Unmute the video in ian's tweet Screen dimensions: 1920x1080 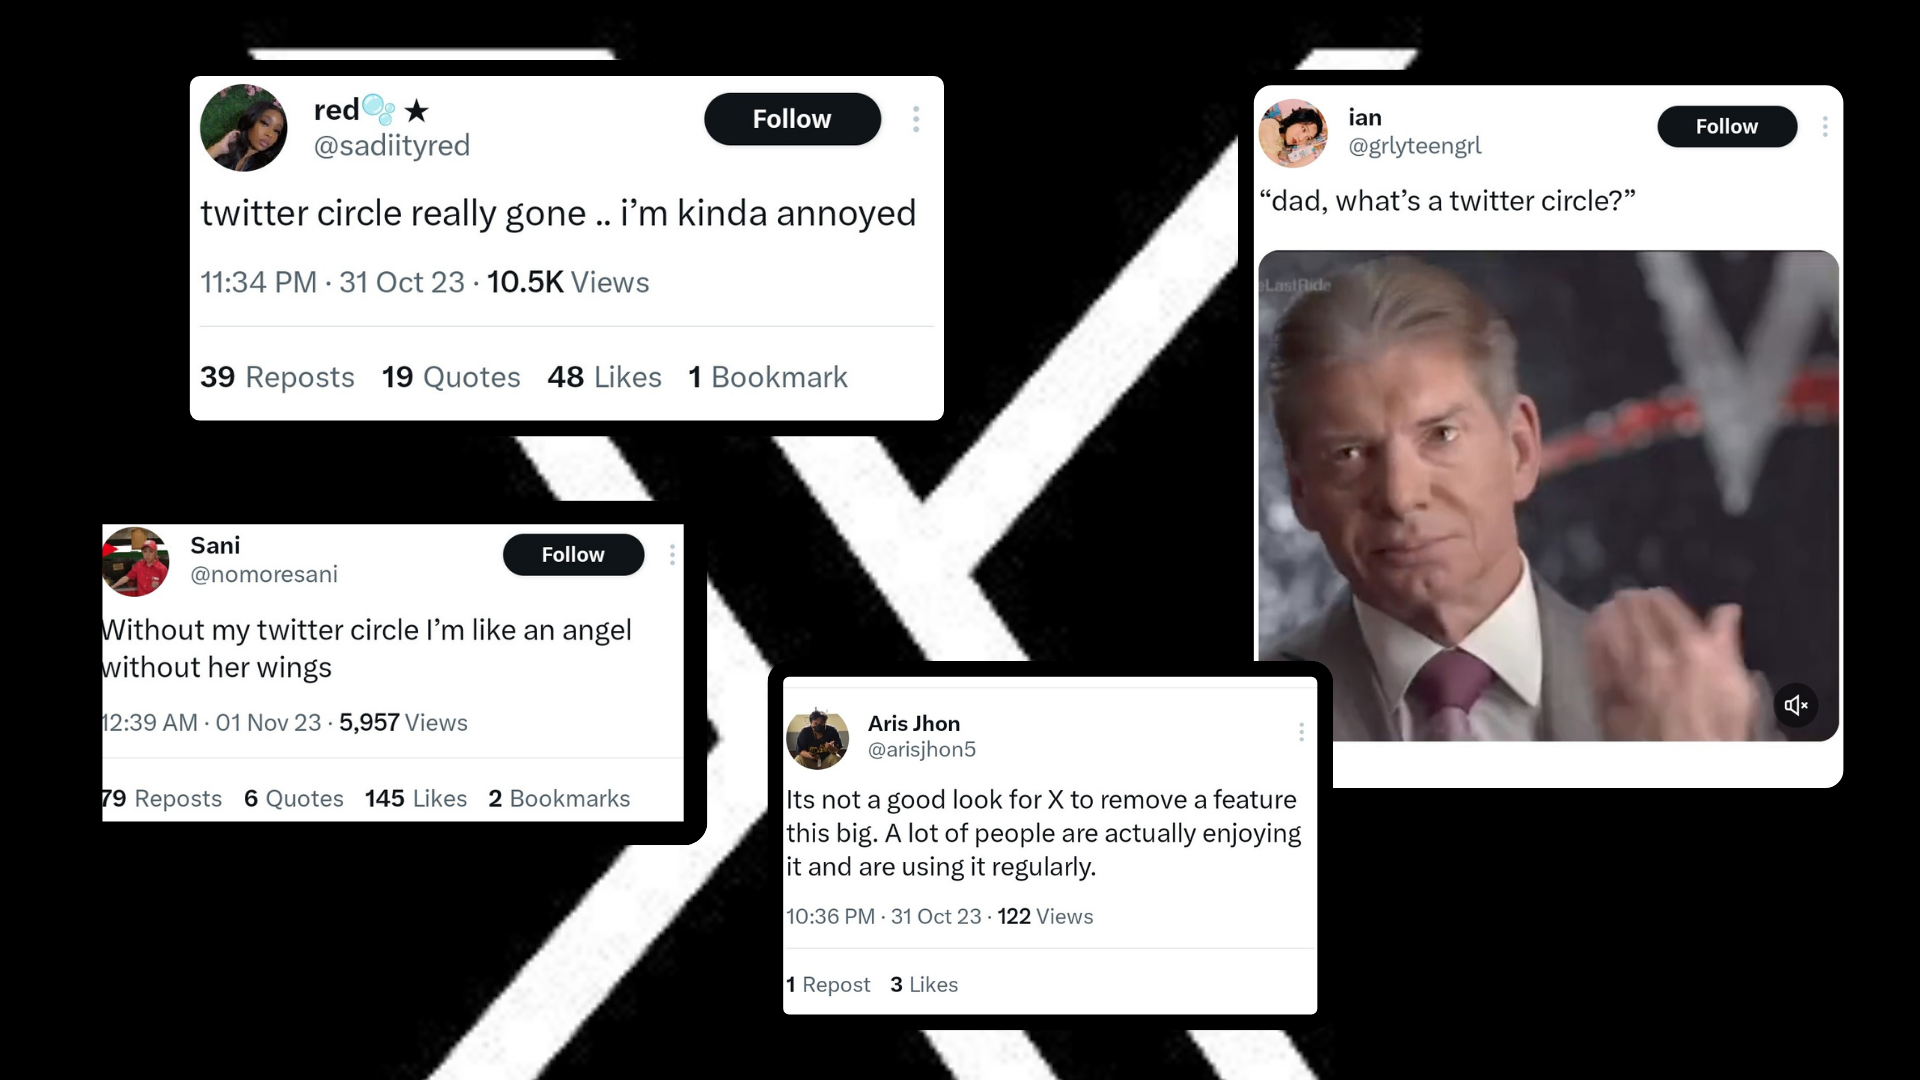tap(1796, 705)
